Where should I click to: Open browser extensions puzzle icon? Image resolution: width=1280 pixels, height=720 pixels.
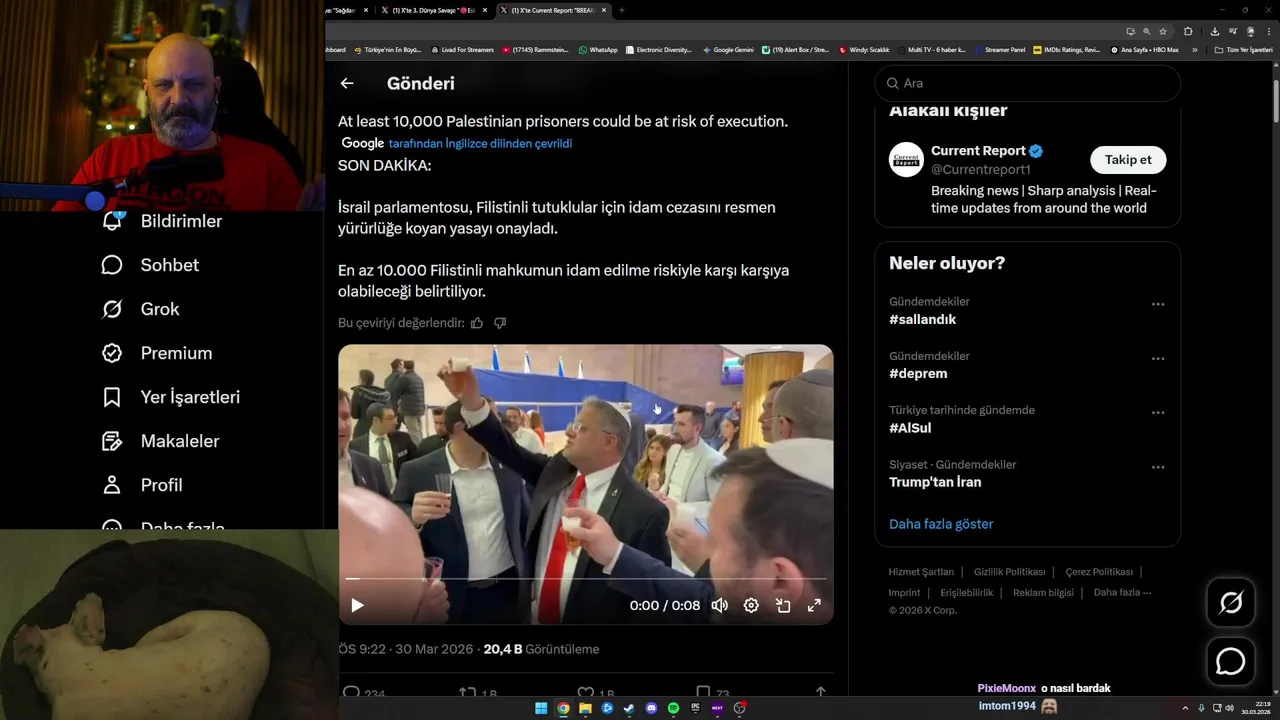pos(1188,31)
